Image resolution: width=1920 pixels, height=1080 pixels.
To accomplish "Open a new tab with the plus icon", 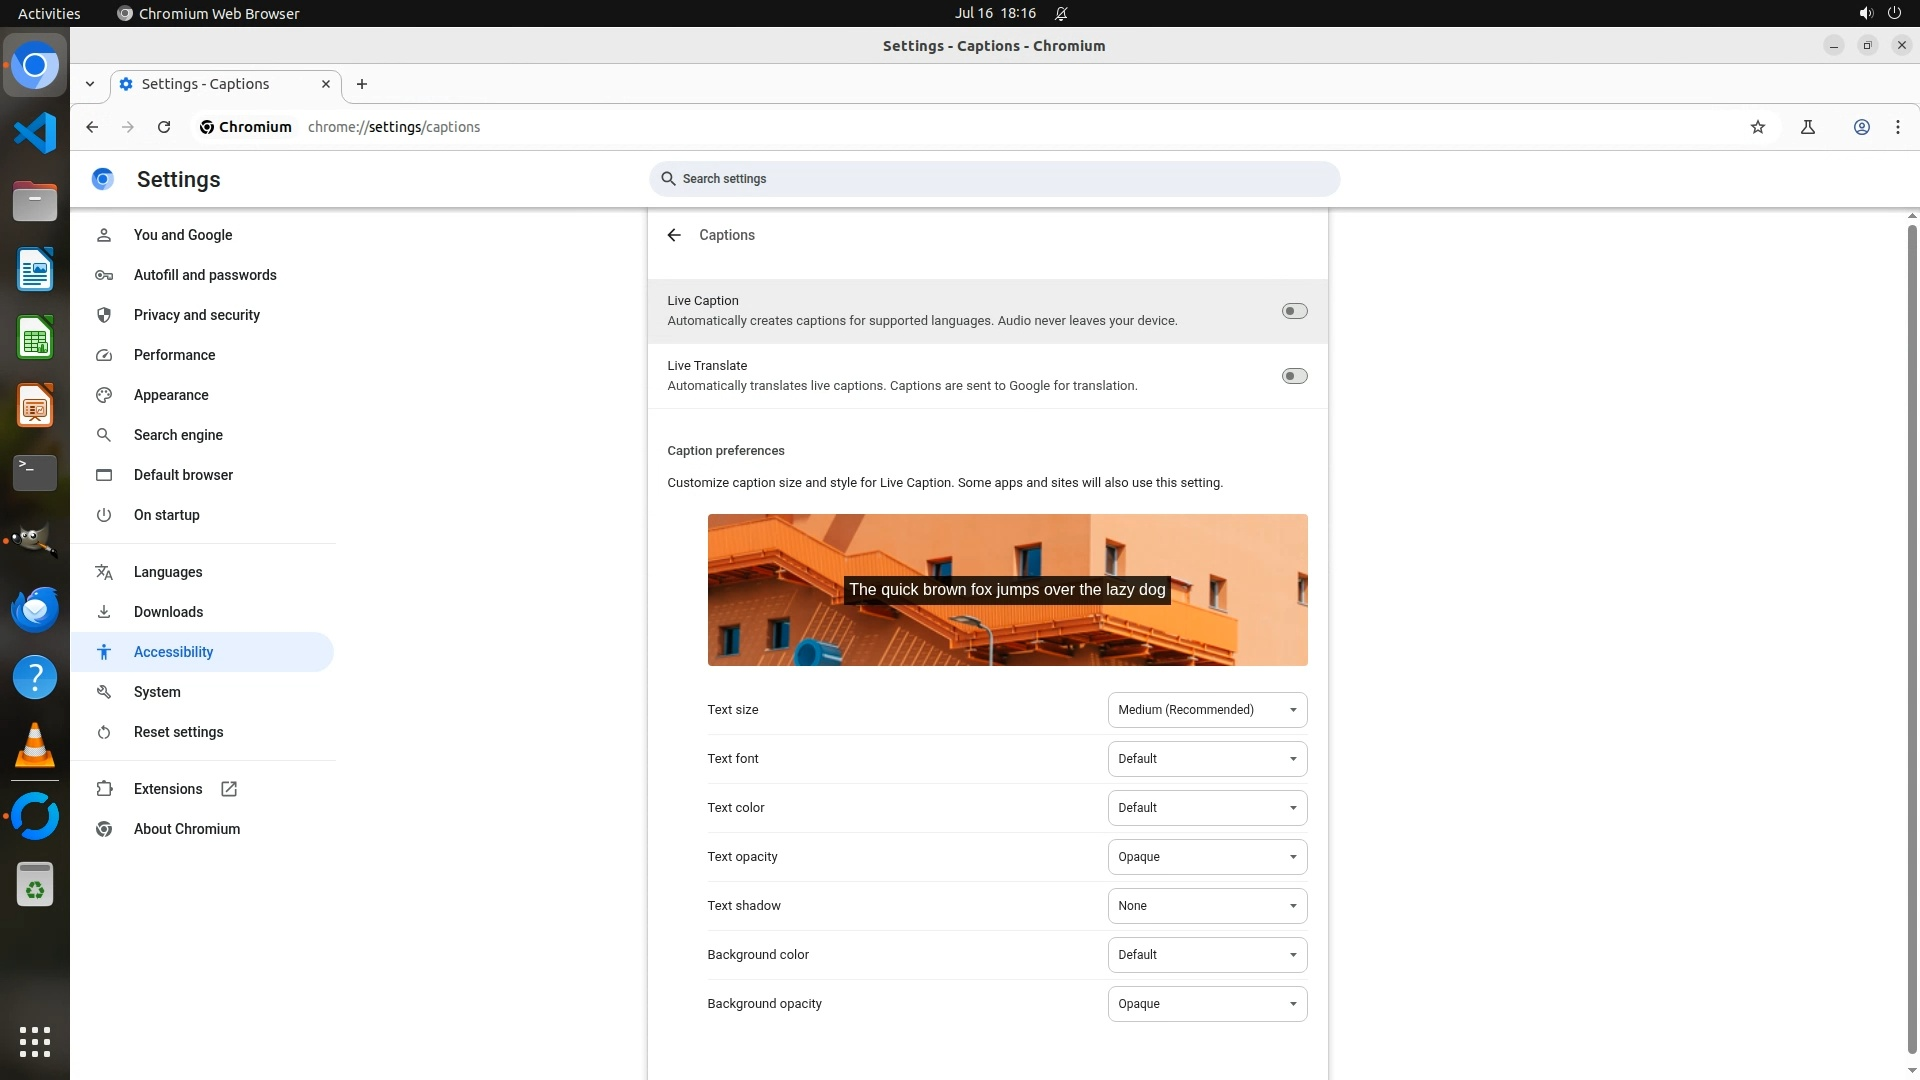I will (x=362, y=84).
